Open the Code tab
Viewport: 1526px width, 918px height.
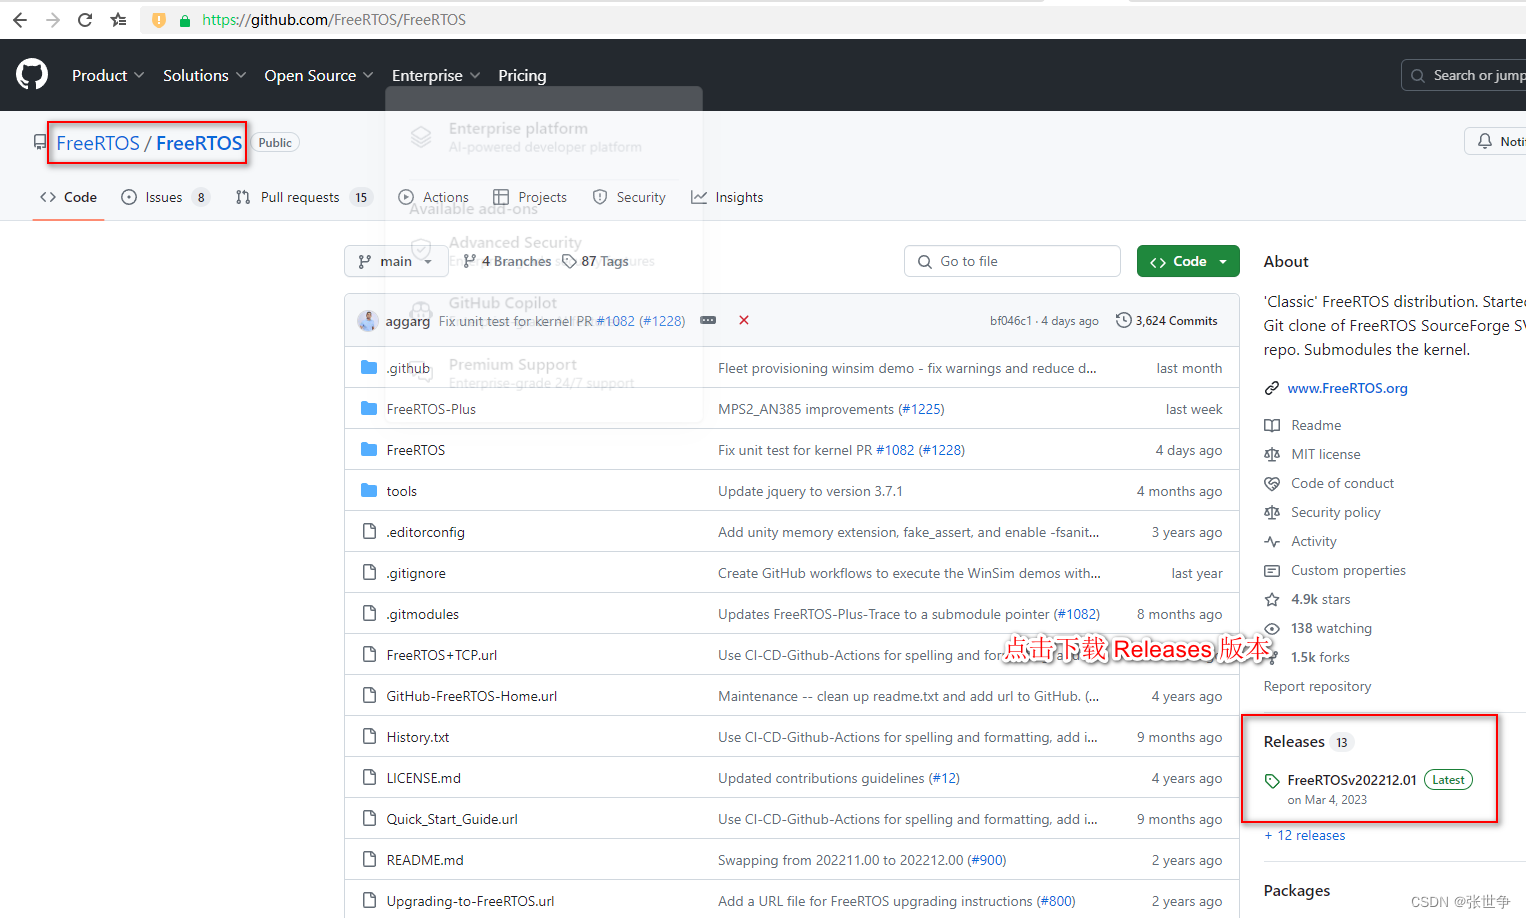click(68, 197)
